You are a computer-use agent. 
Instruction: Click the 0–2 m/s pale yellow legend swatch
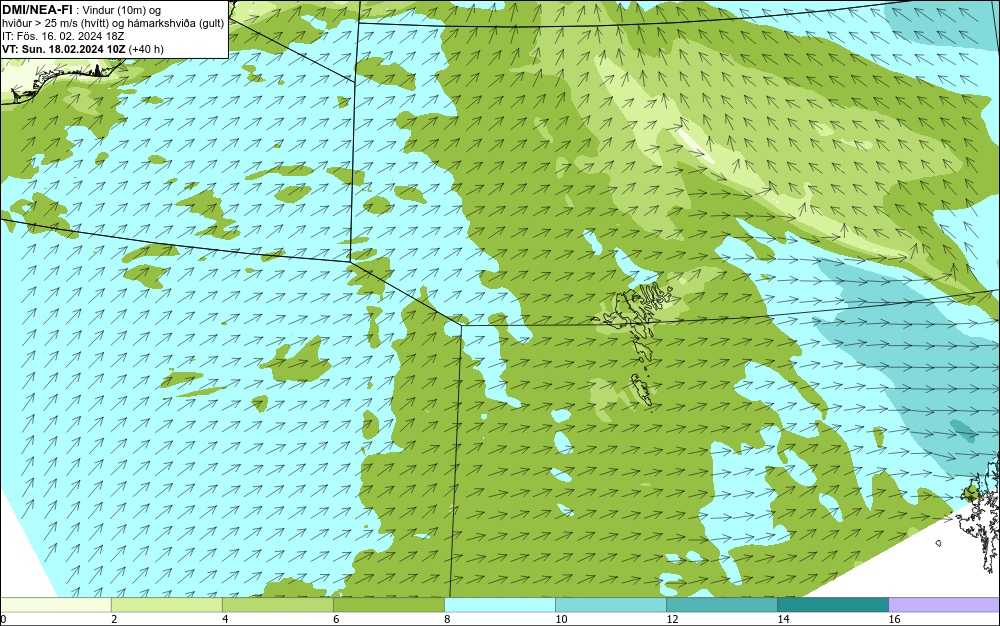pyautogui.click(x=55, y=605)
